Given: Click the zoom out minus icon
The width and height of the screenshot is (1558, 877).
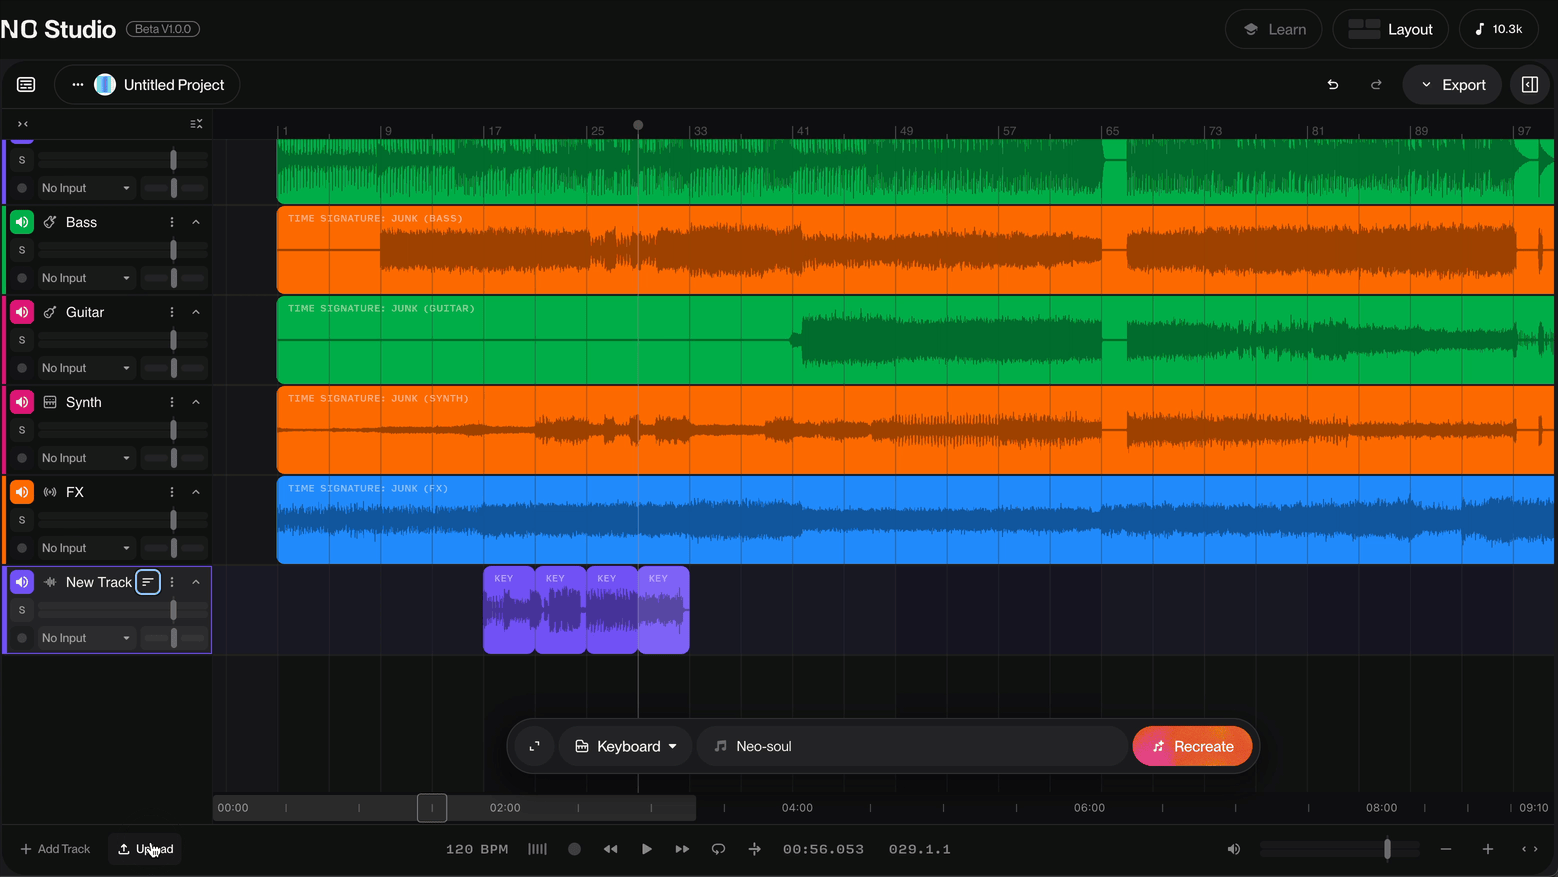Looking at the screenshot, I should tap(1446, 849).
